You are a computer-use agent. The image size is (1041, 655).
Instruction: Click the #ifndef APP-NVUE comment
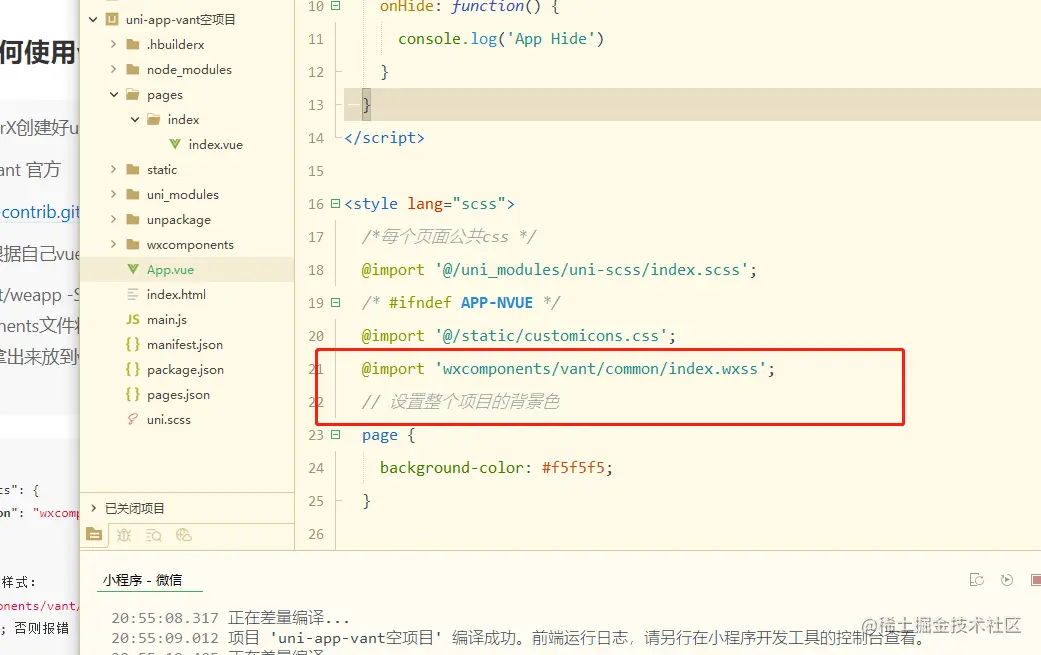(x=461, y=303)
